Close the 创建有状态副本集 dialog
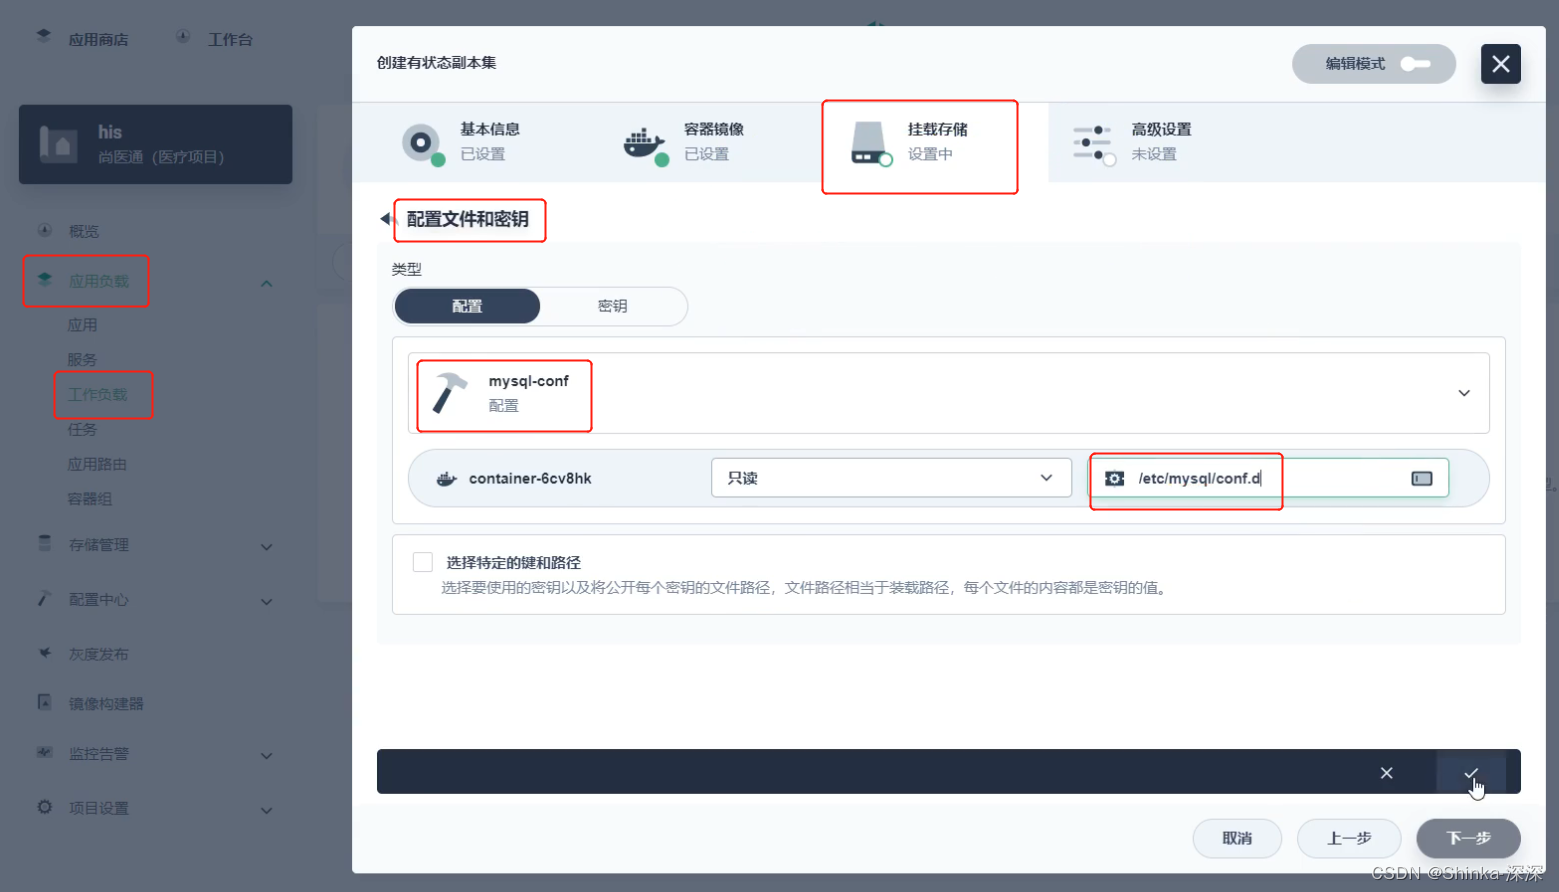 point(1501,64)
